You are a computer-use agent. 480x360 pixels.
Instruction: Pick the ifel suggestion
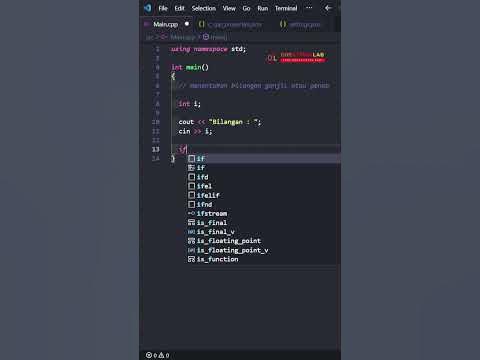(x=264, y=186)
